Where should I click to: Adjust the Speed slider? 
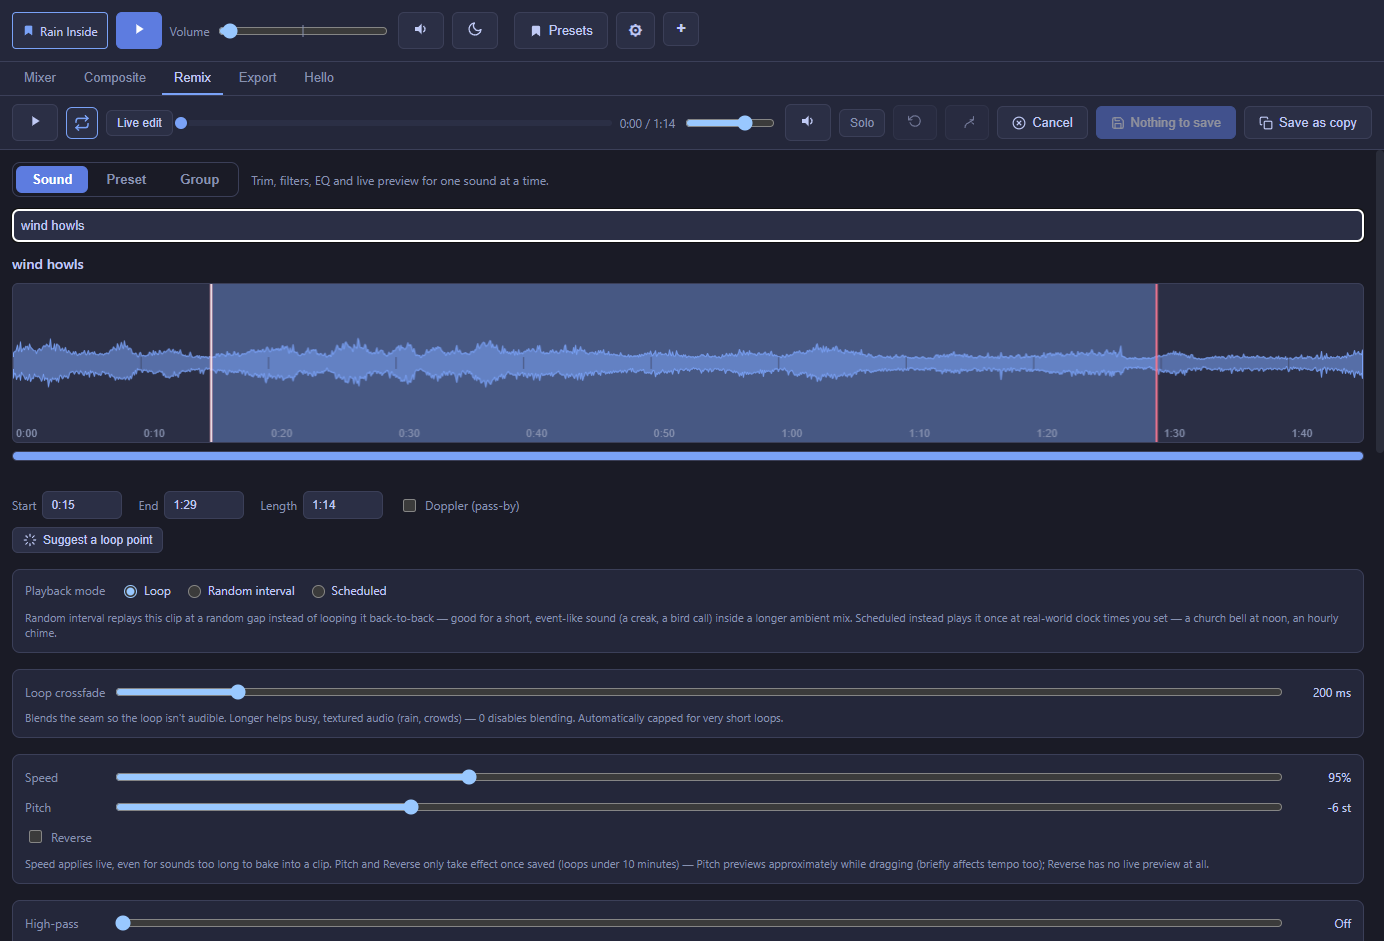point(699,777)
